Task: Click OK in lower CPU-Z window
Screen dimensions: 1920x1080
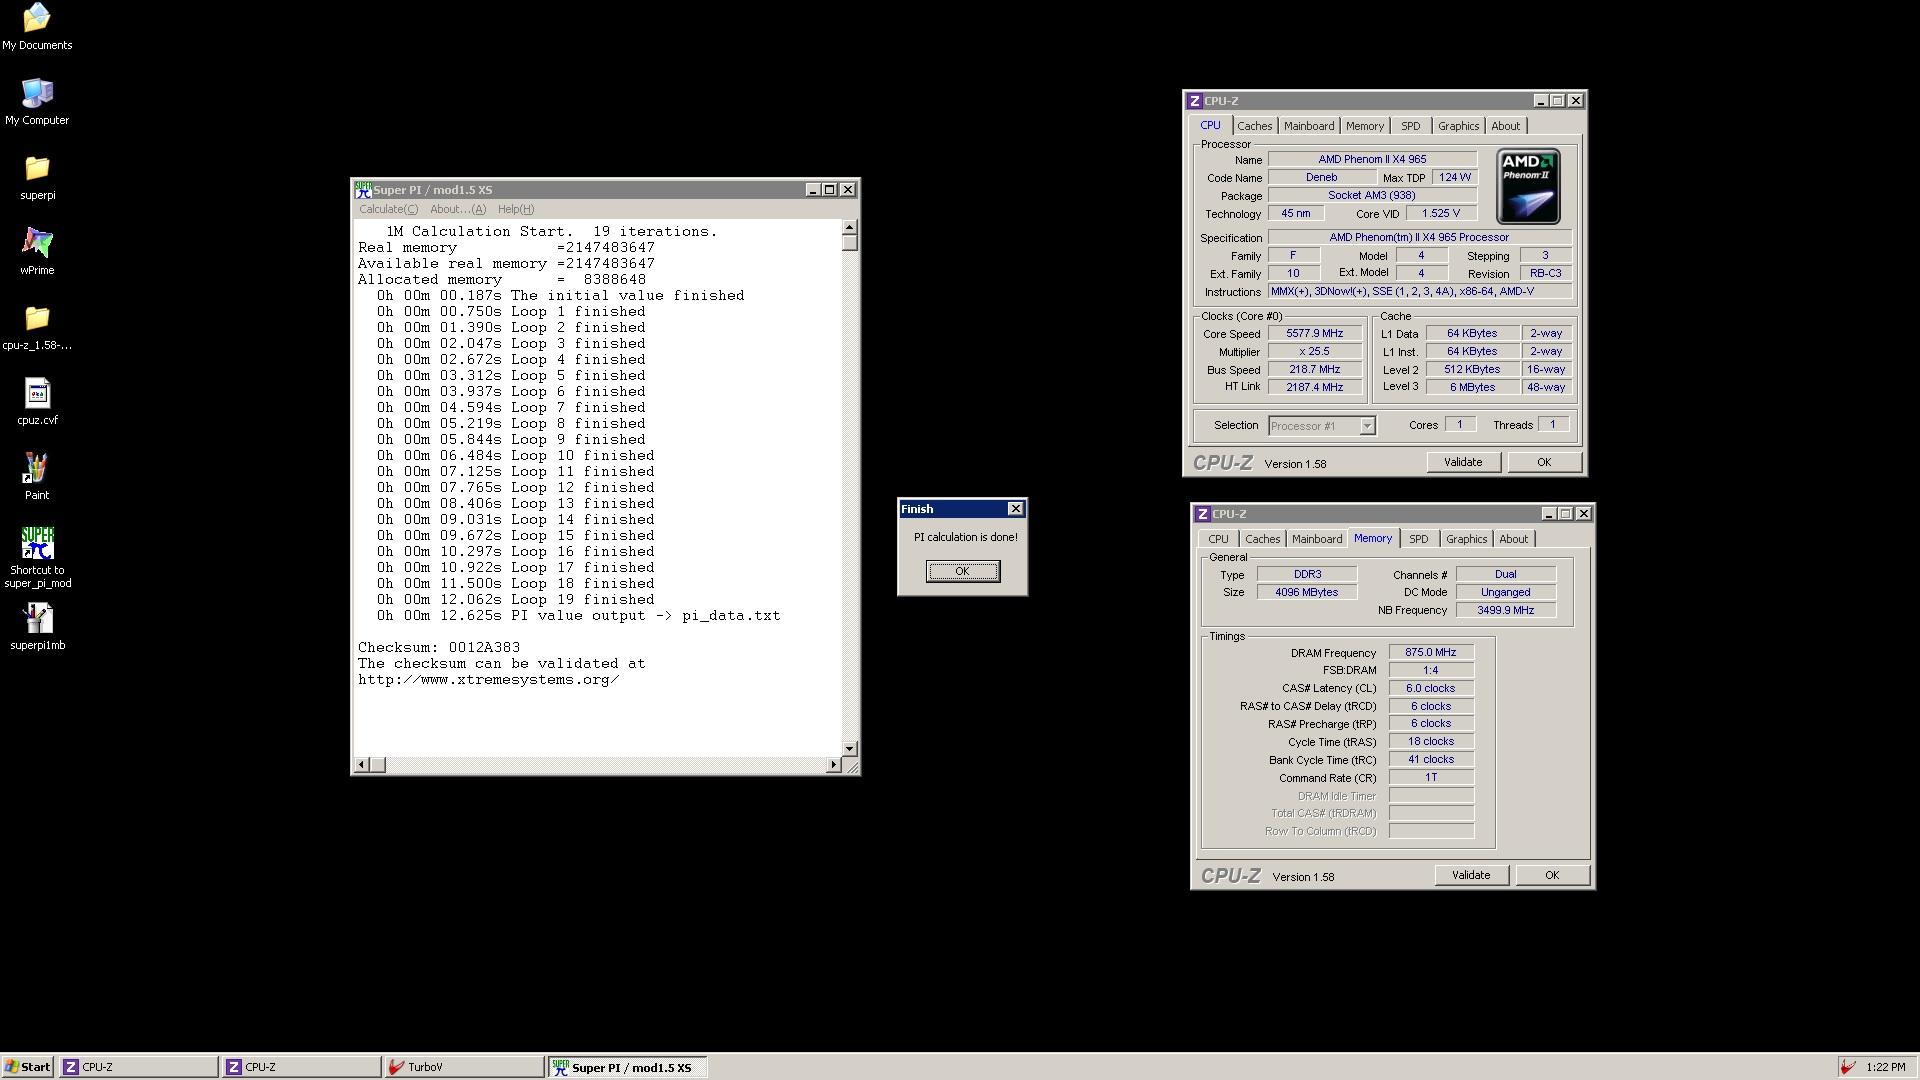Action: tap(1552, 875)
